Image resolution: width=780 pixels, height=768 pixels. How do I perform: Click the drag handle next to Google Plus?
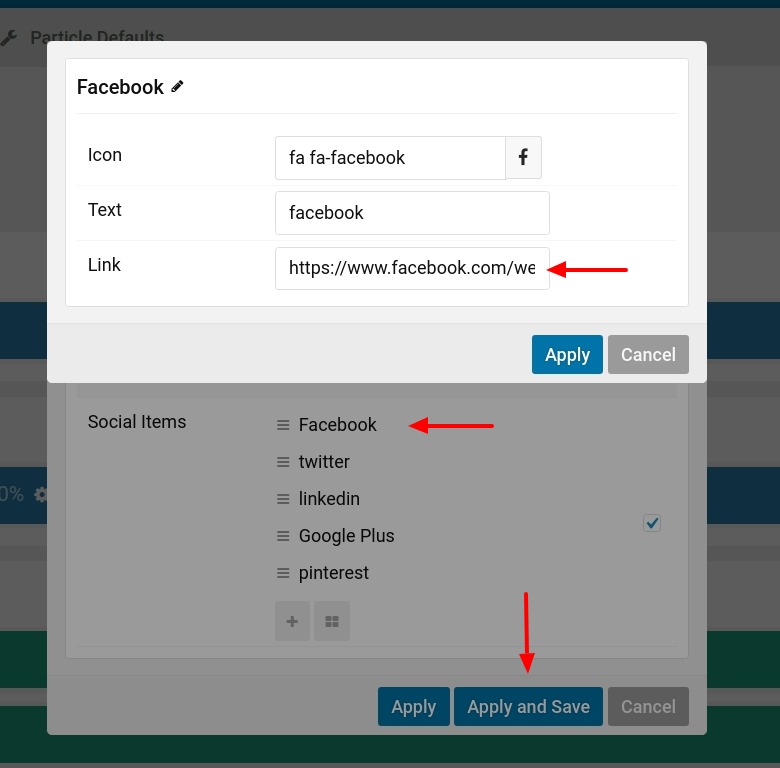tap(283, 536)
